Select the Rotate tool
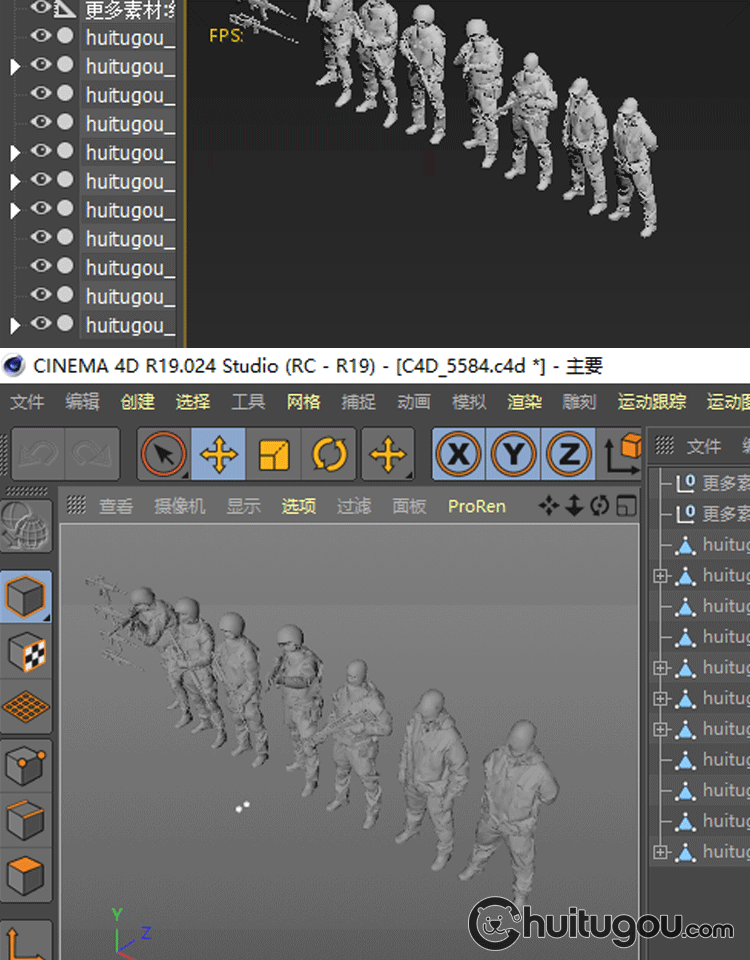750x960 pixels. click(329, 455)
